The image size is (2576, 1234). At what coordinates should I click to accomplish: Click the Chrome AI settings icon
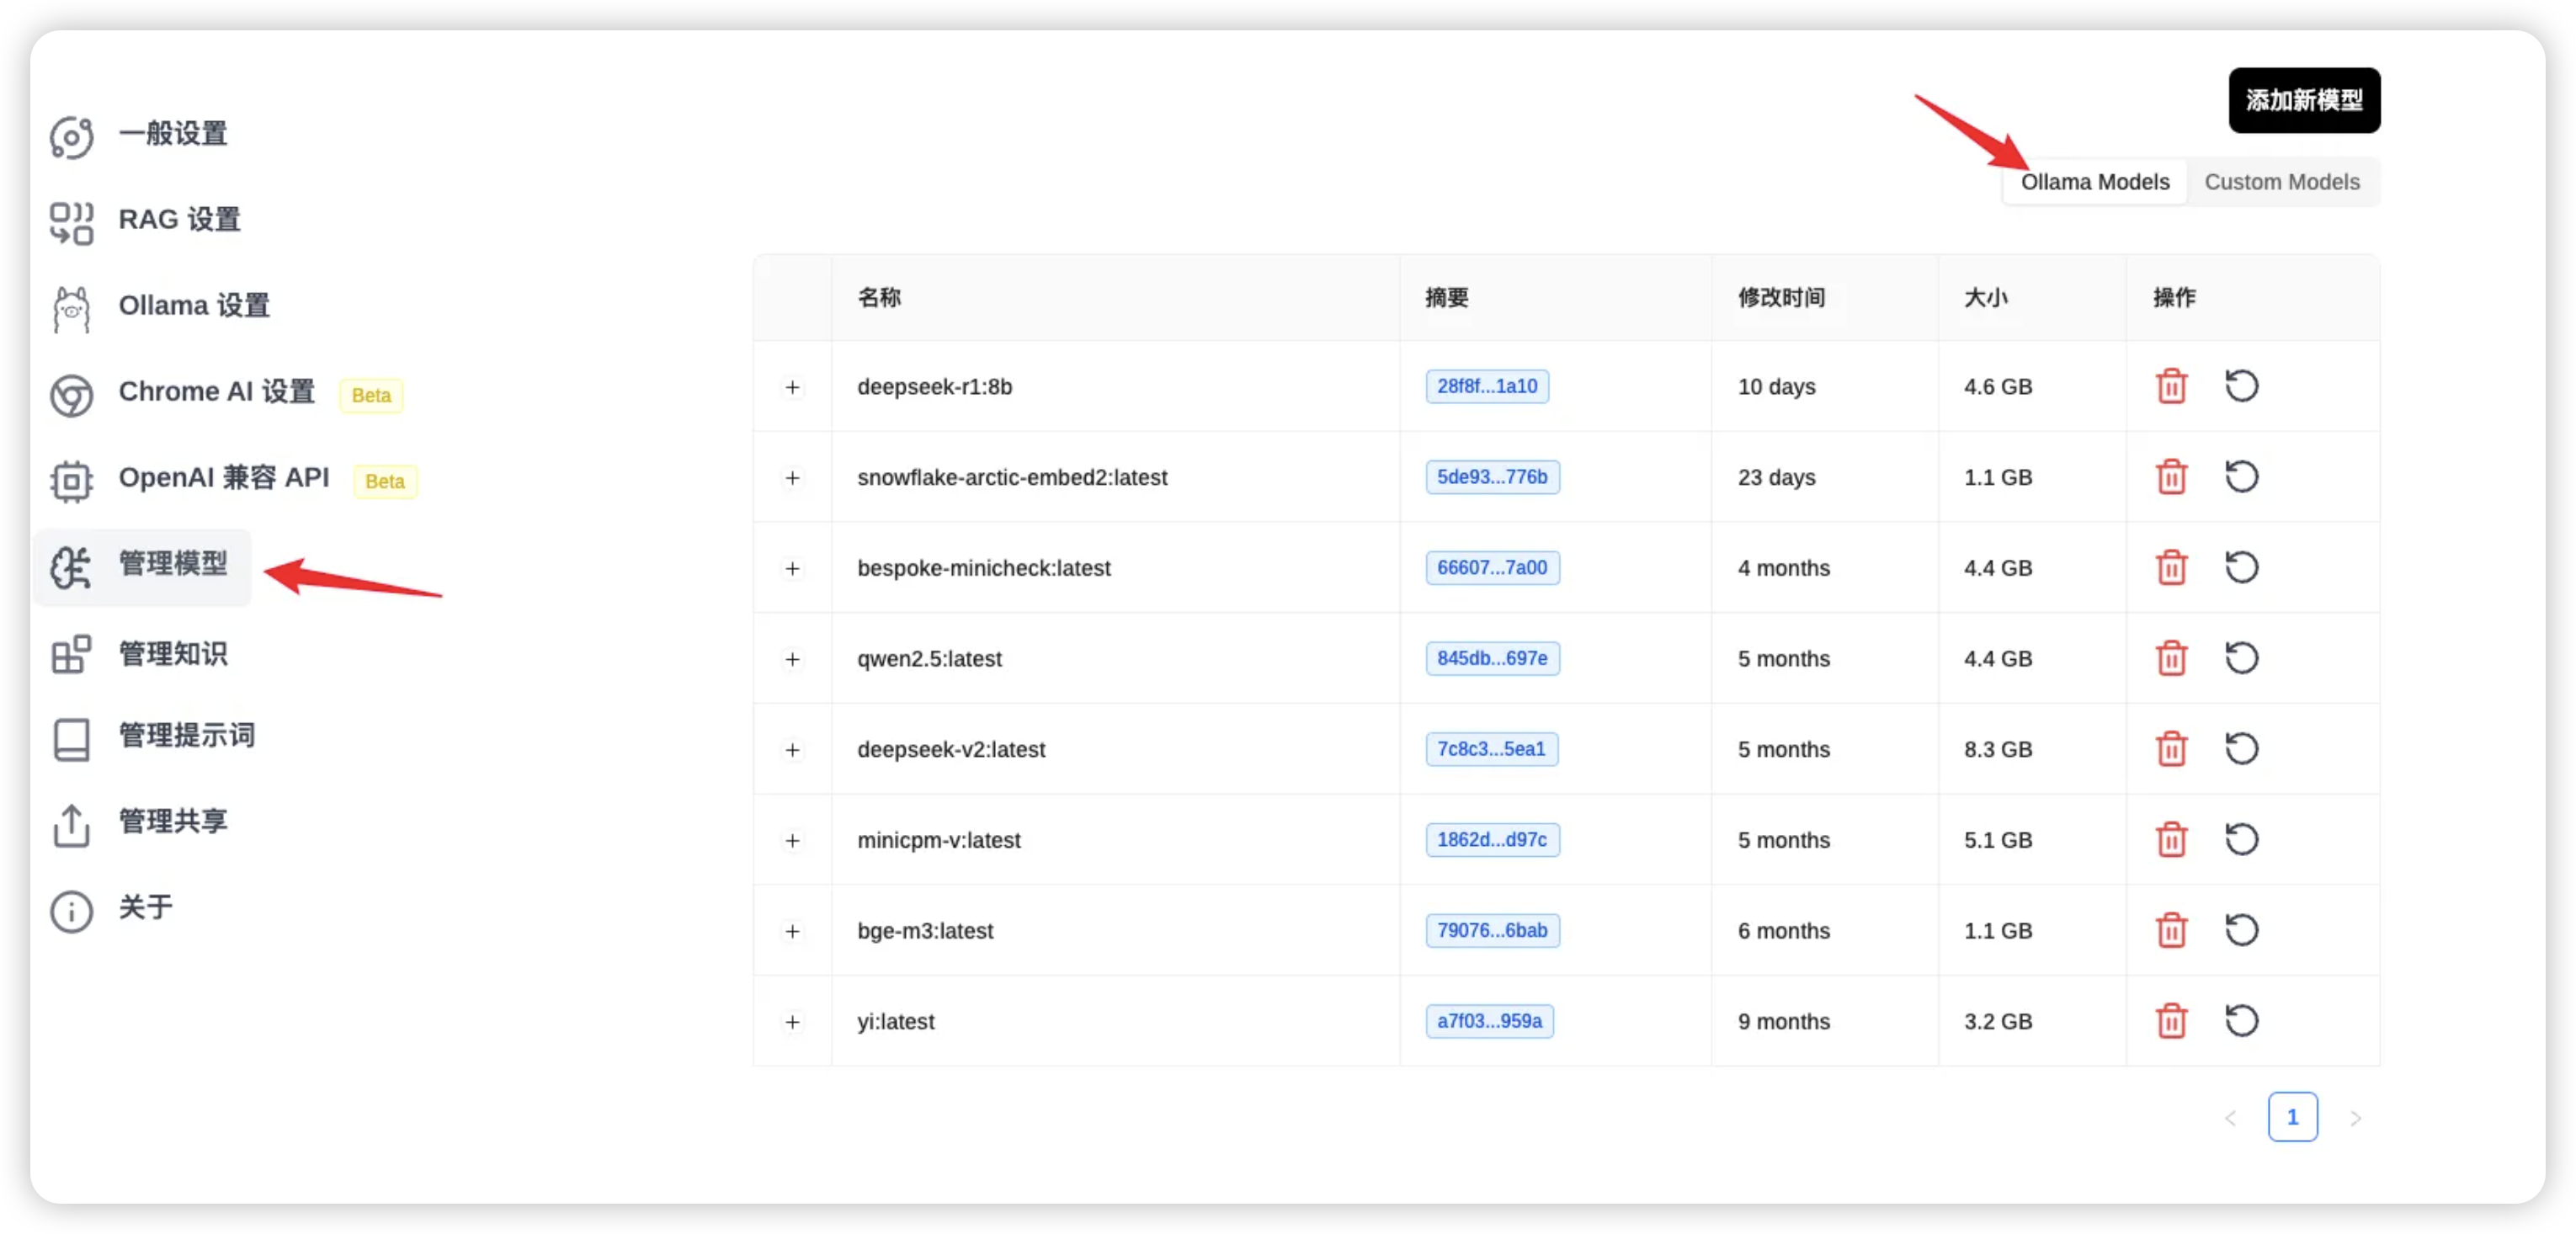click(x=71, y=395)
